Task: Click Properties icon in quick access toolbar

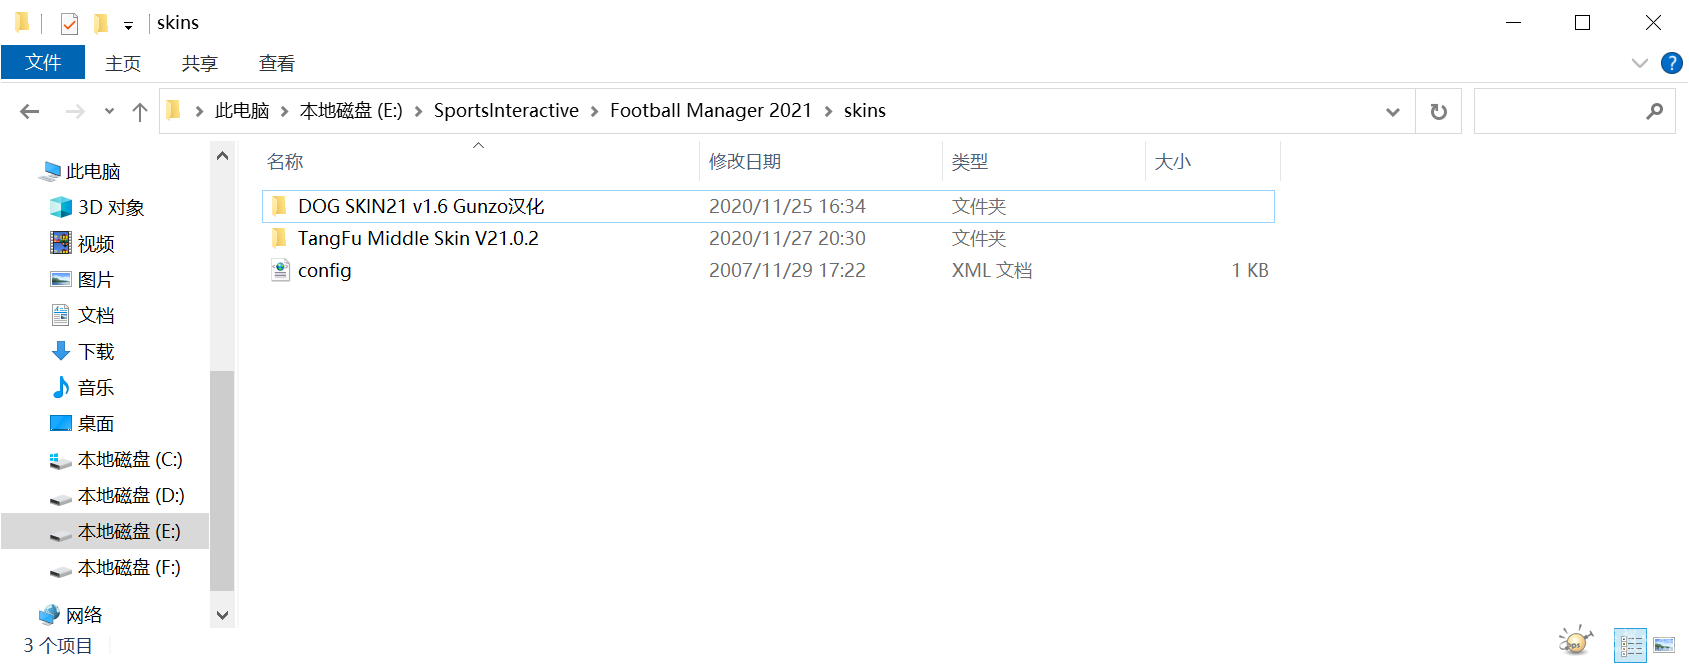Action: (69, 23)
